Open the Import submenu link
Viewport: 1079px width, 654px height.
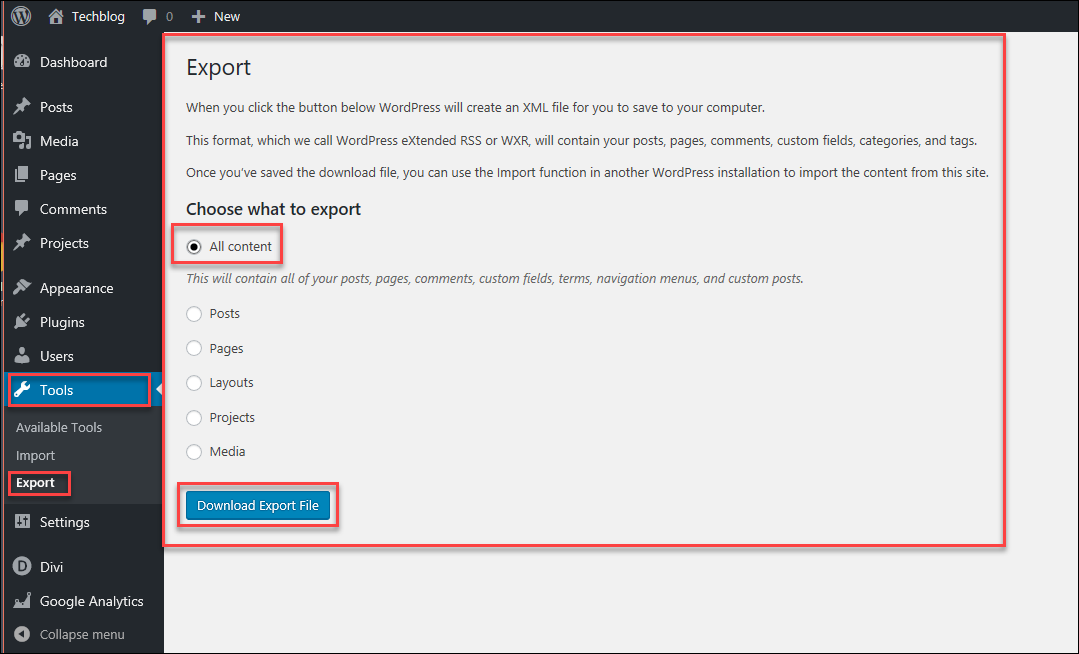tap(35, 456)
